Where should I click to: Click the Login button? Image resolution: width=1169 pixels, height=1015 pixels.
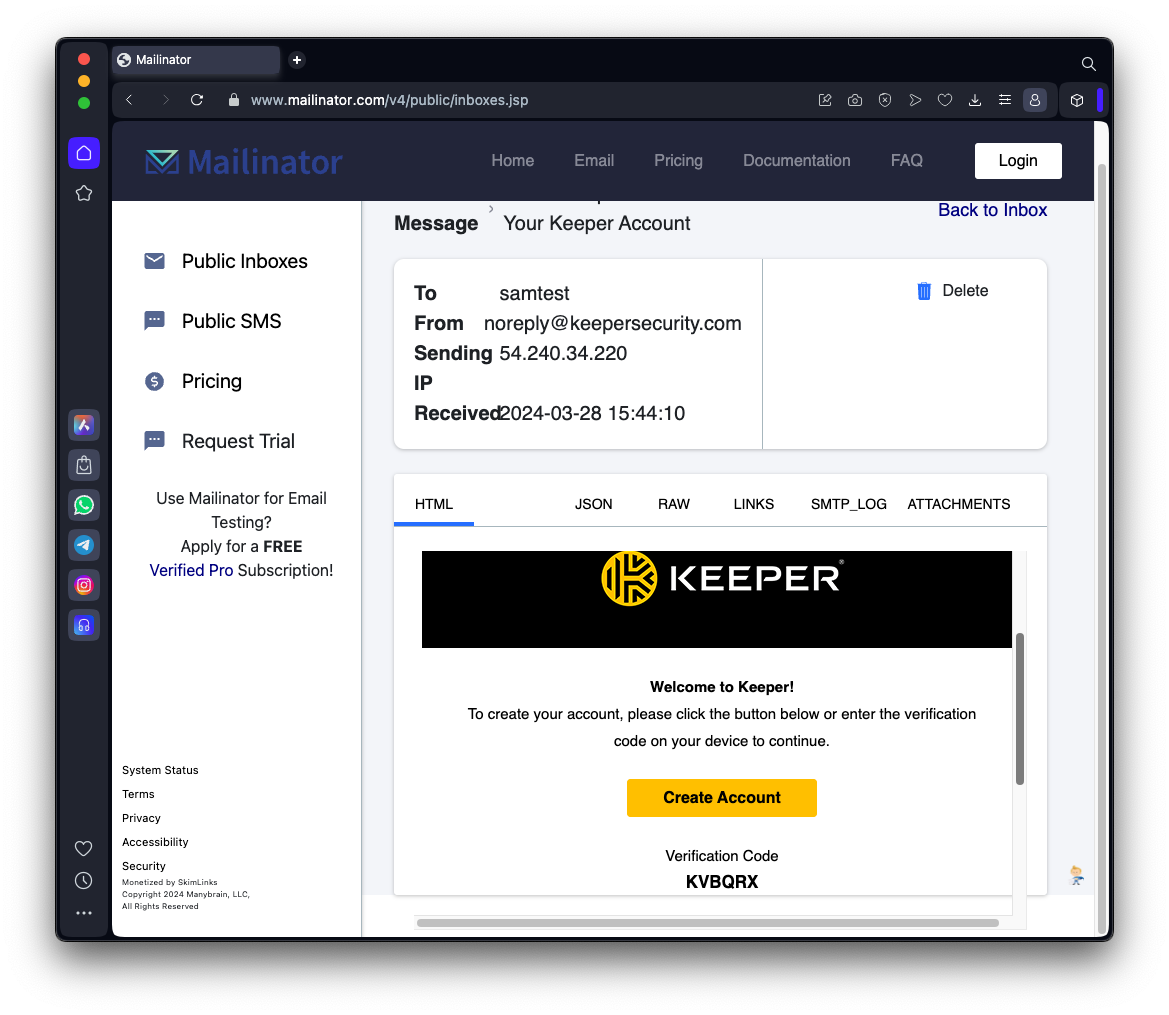coord(1018,161)
